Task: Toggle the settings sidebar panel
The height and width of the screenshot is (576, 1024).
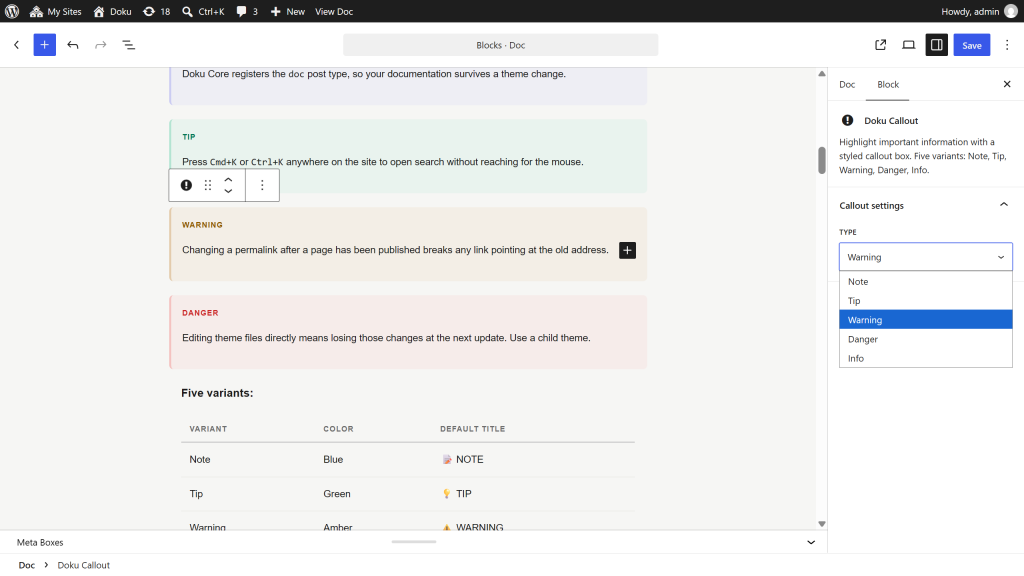Action: click(x=936, y=45)
